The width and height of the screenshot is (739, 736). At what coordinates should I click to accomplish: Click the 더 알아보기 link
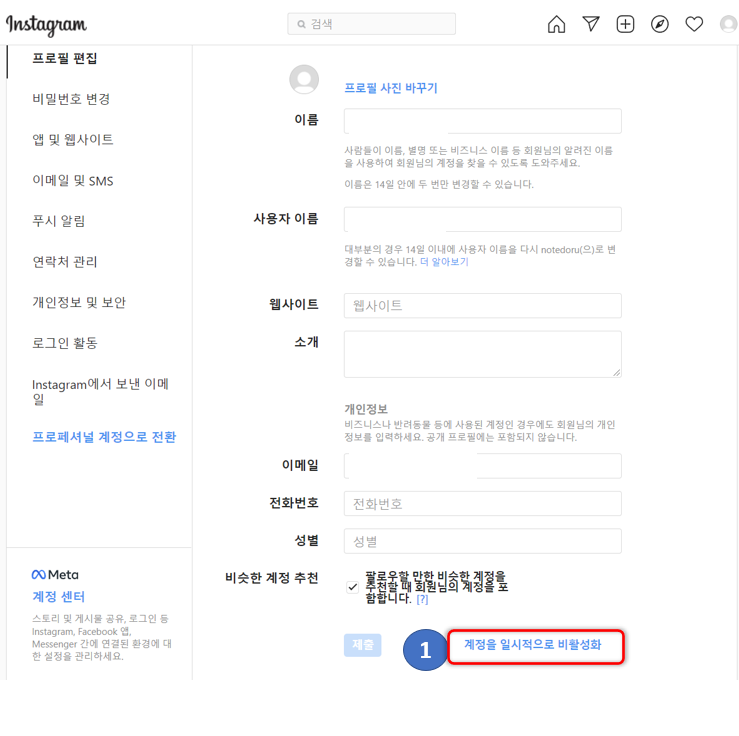(x=444, y=262)
